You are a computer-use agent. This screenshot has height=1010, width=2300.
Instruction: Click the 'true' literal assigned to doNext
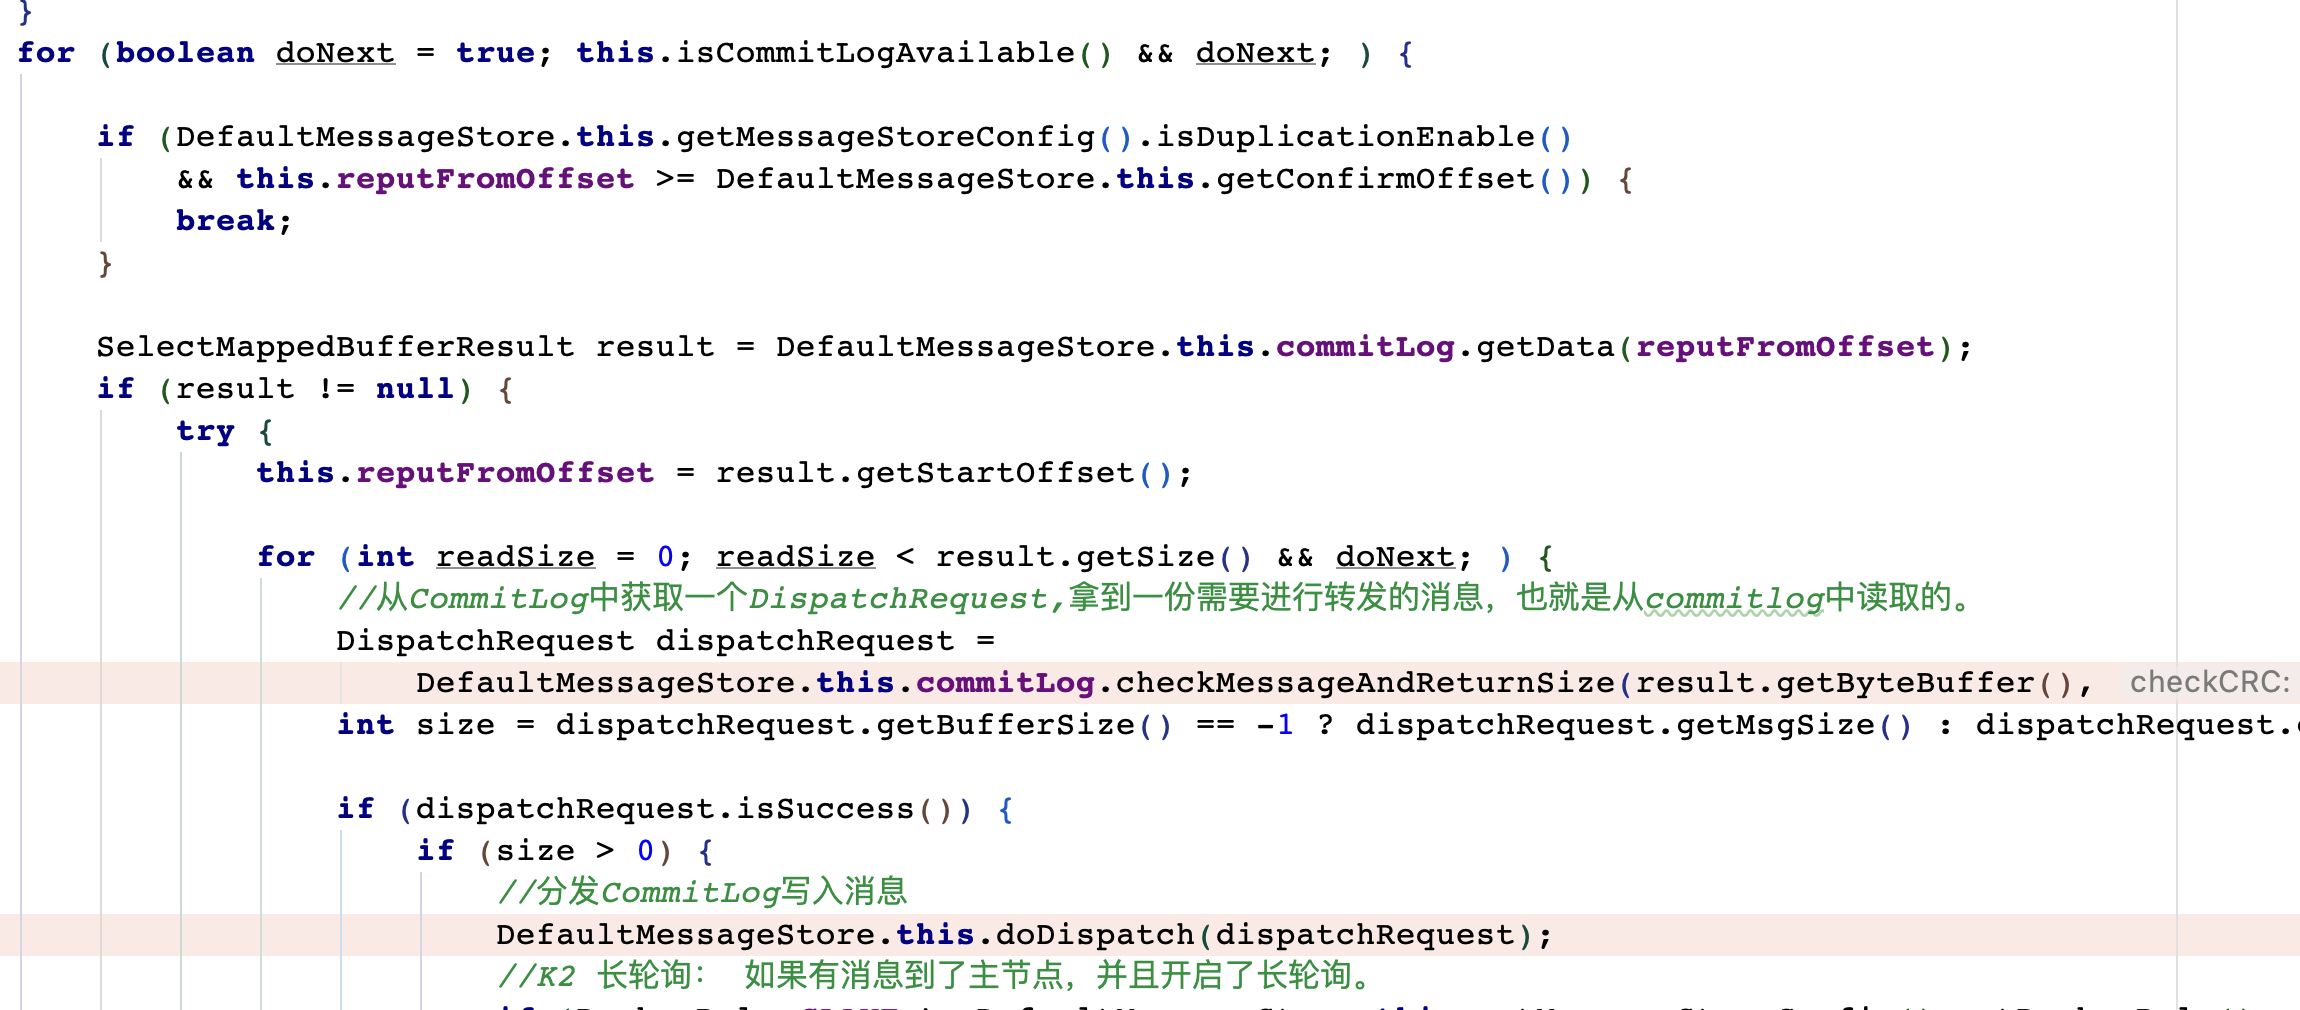point(495,53)
